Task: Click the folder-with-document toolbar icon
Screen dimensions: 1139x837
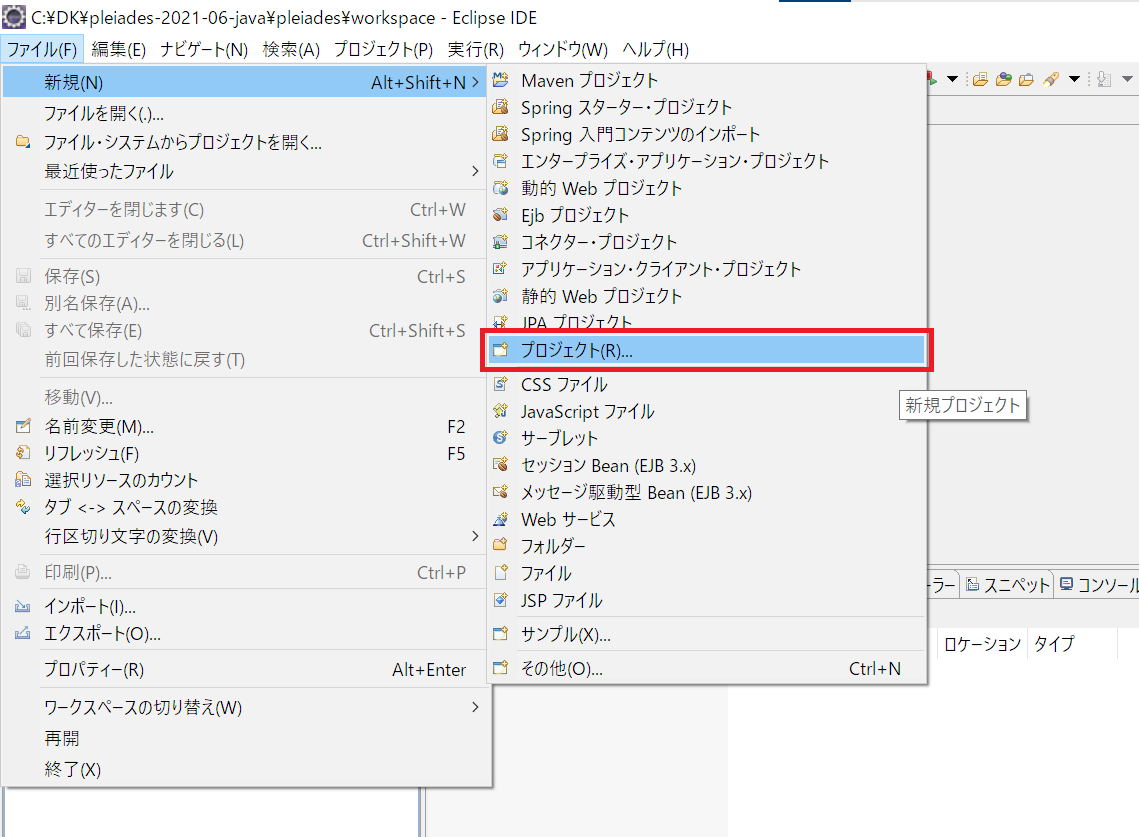Action: (x=980, y=79)
